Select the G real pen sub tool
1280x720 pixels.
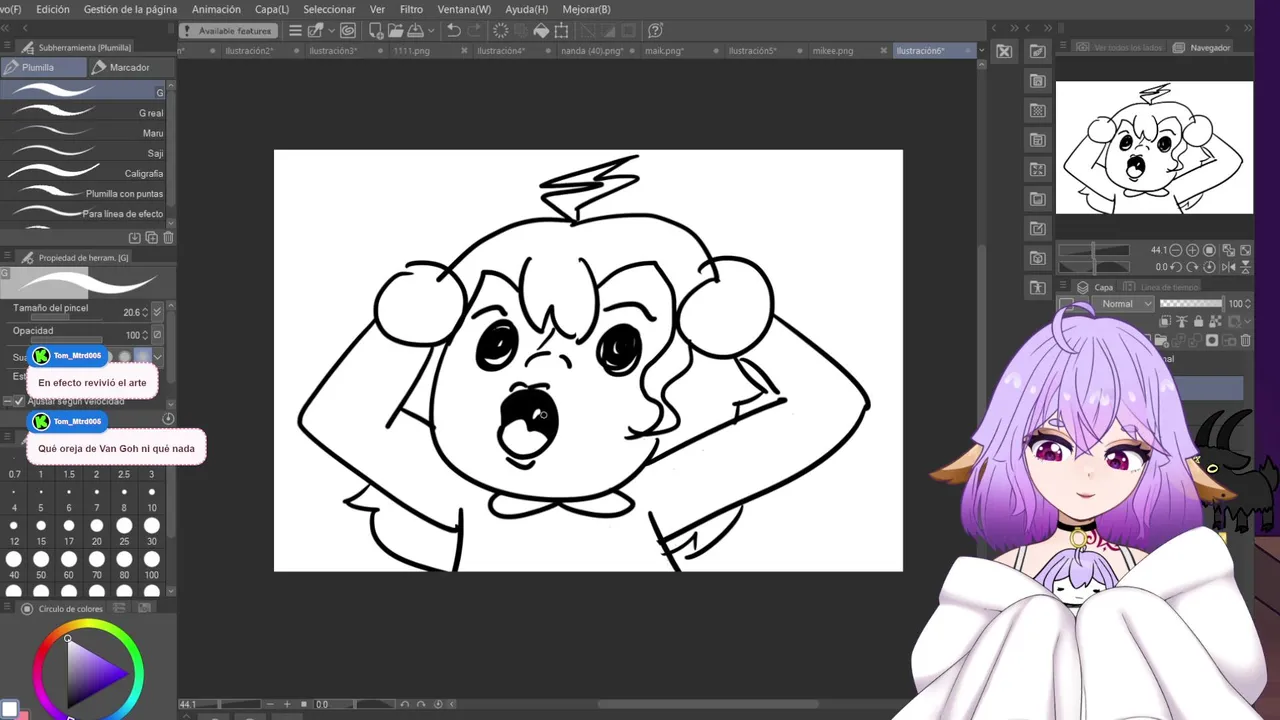pyautogui.click(x=84, y=113)
